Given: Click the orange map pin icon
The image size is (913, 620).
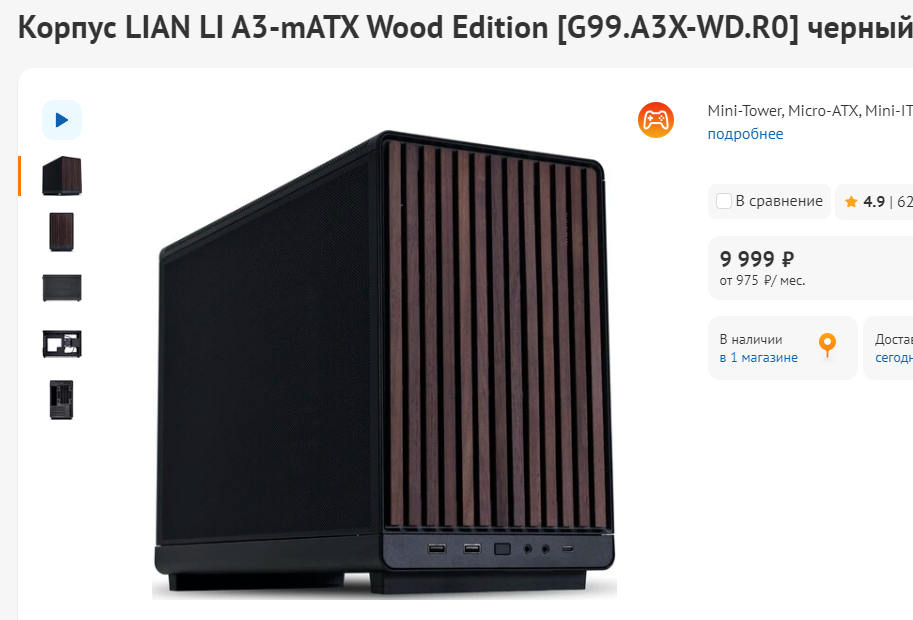Looking at the screenshot, I should [x=827, y=345].
